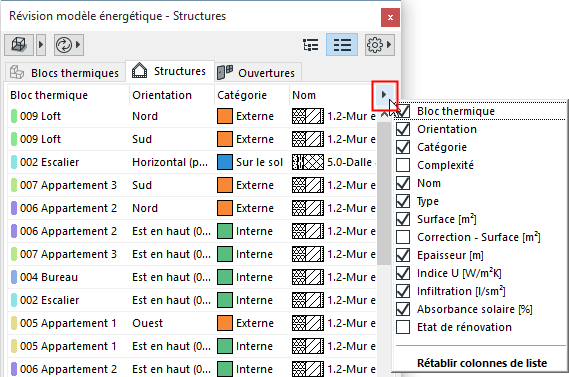Click wall hatch icon in 009 Loft Sud row
The width and height of the screenshot is (569, 377).
coord(308,139)
